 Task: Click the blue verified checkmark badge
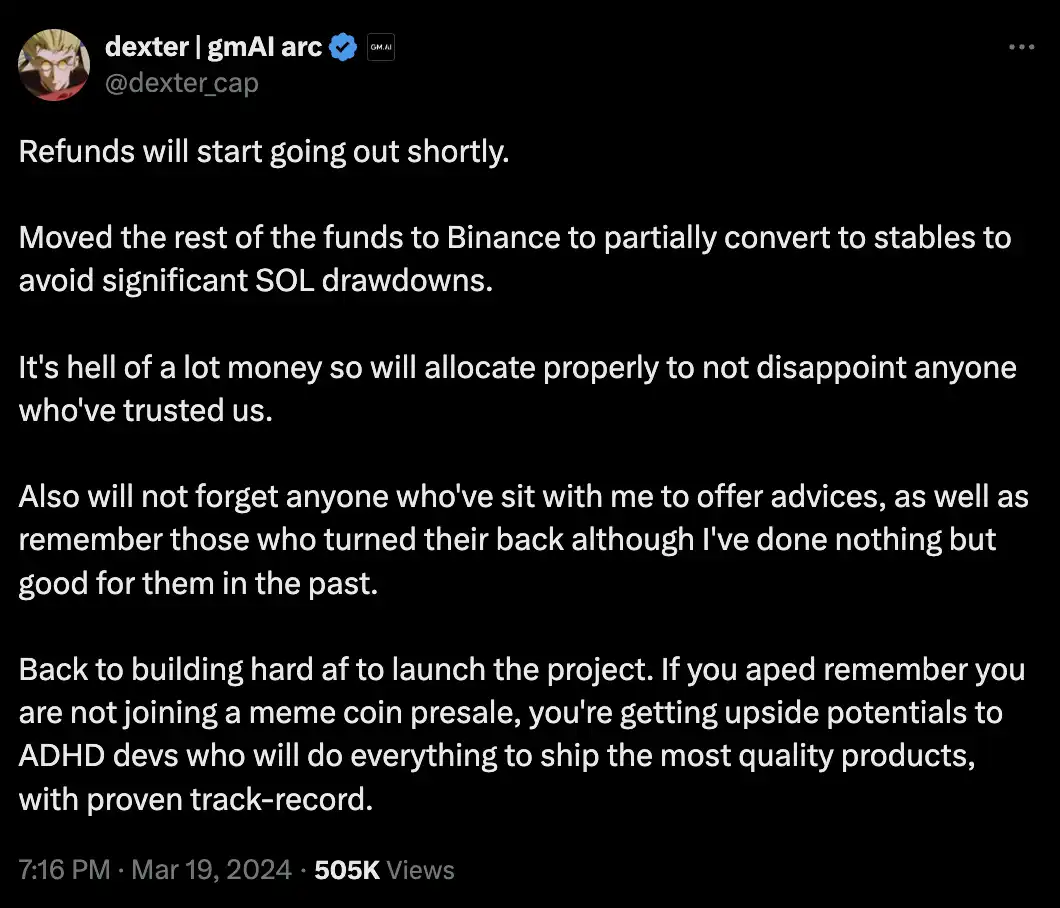coord(344,47)
